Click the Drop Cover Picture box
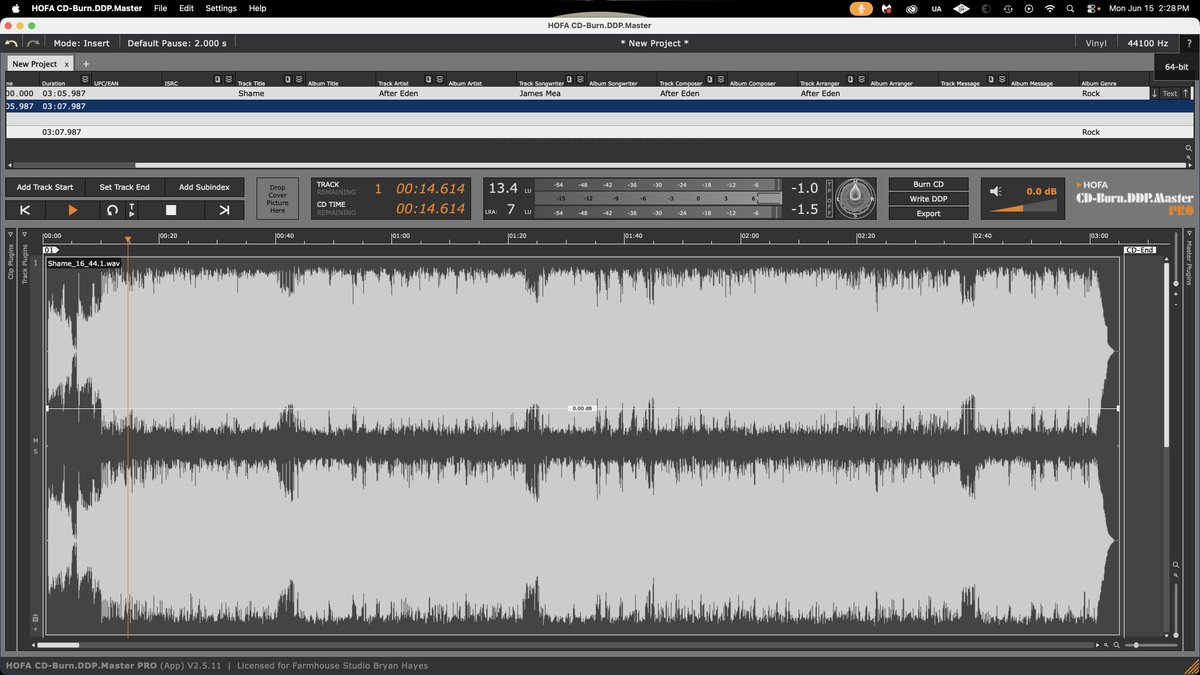1200x675 pixels. pos(278,198)
